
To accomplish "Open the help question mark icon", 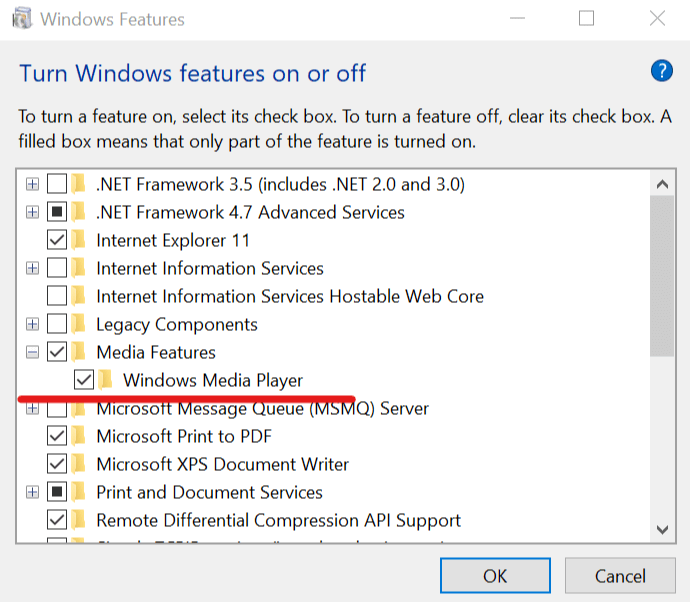I will click(x=661, y=71).
